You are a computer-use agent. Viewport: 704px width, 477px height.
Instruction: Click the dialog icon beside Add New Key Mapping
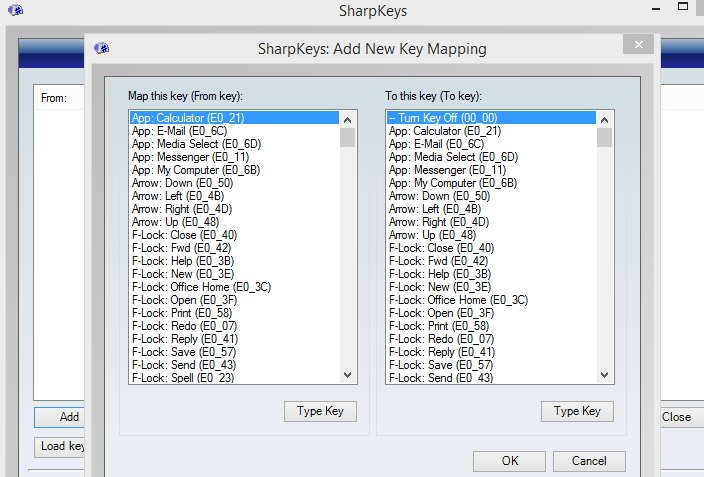click(x=101, y=48)
